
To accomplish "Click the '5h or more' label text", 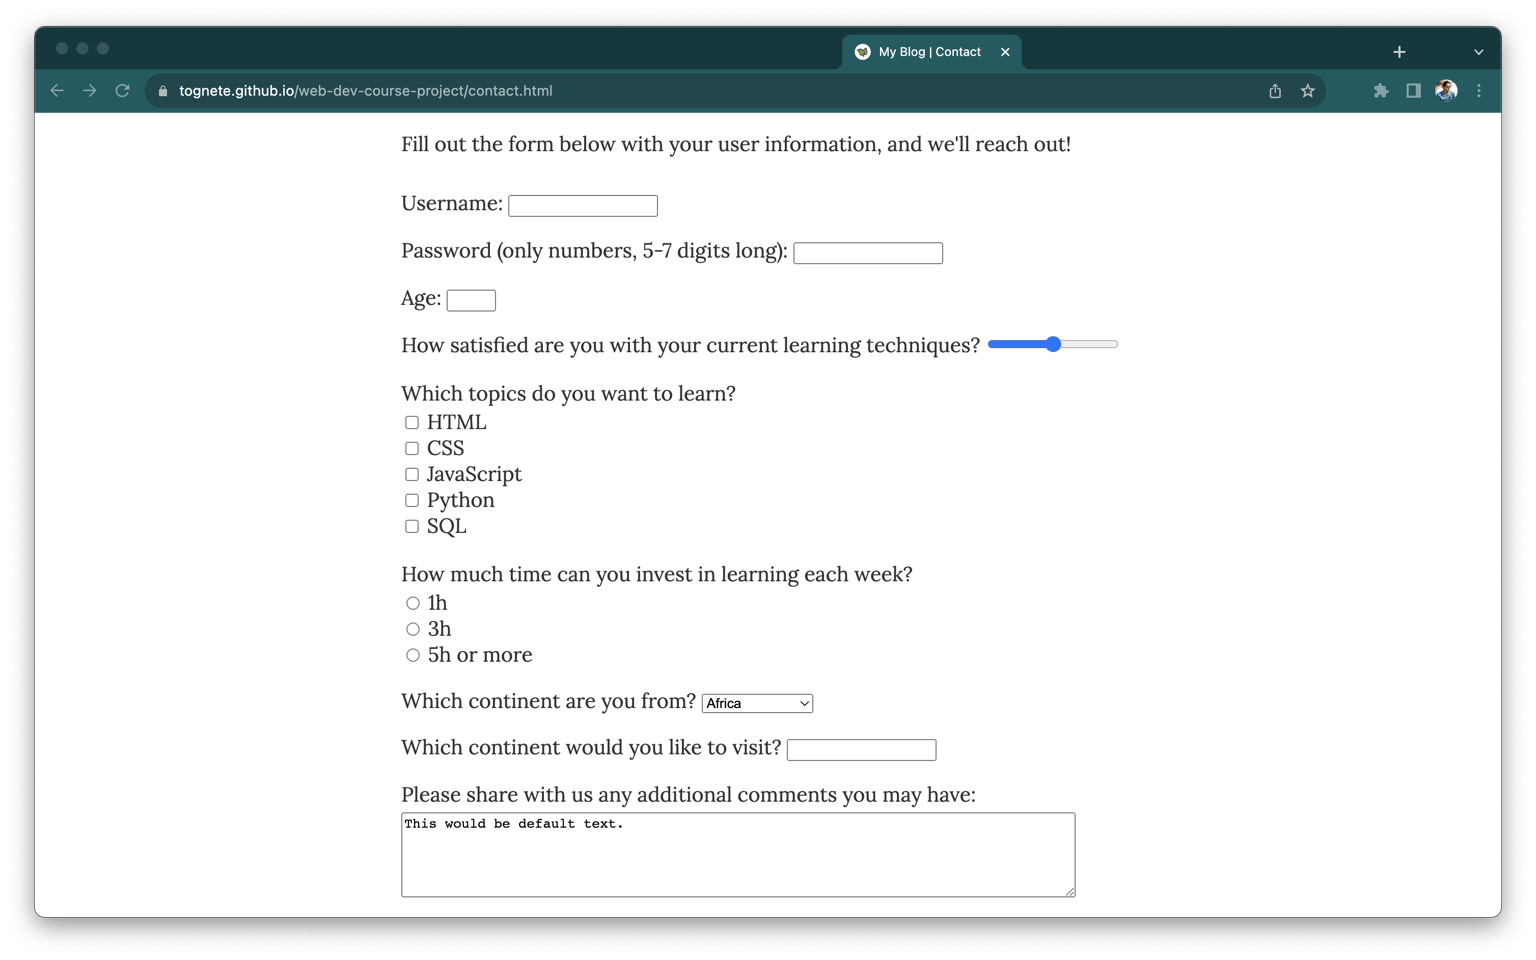I will click(x=480, y=655).
